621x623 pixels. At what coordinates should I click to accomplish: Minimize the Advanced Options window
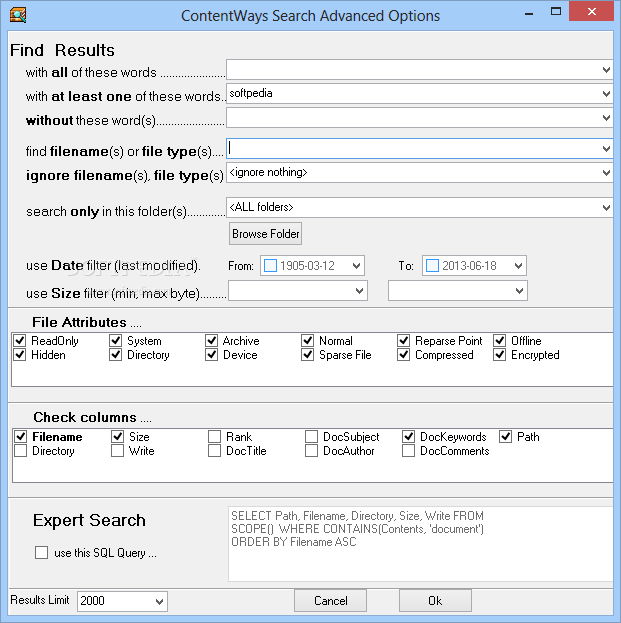528,13
